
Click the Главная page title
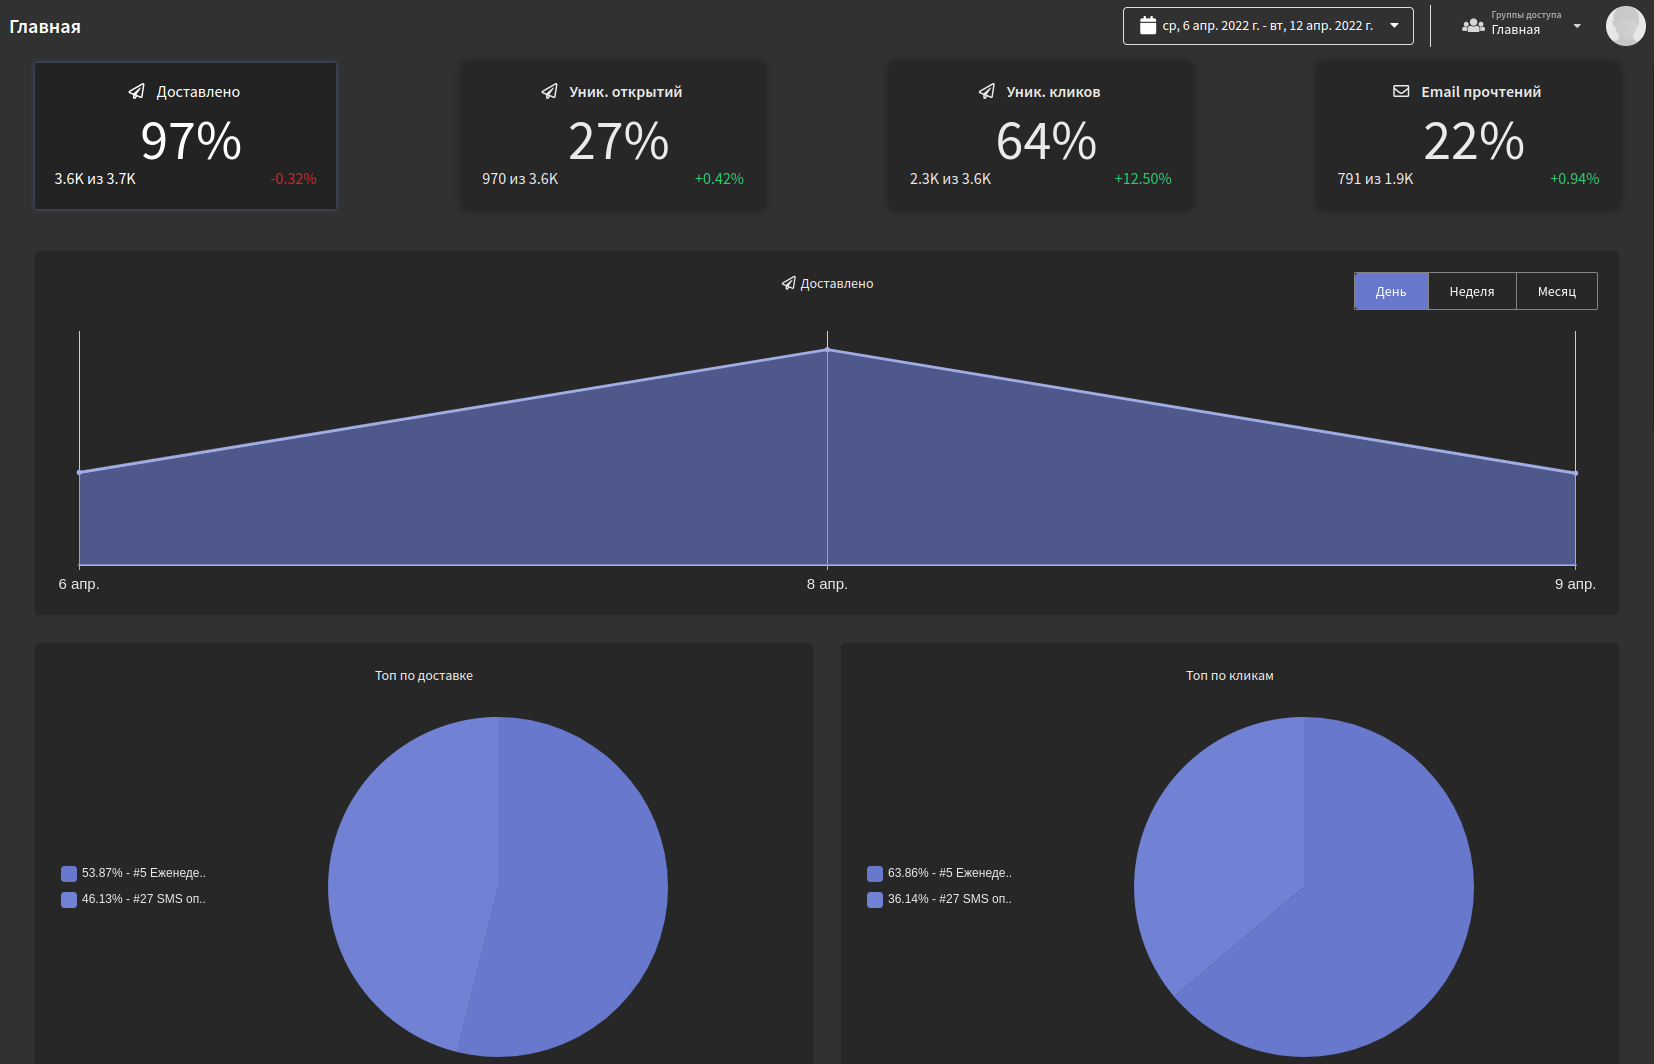click(45, 27)
